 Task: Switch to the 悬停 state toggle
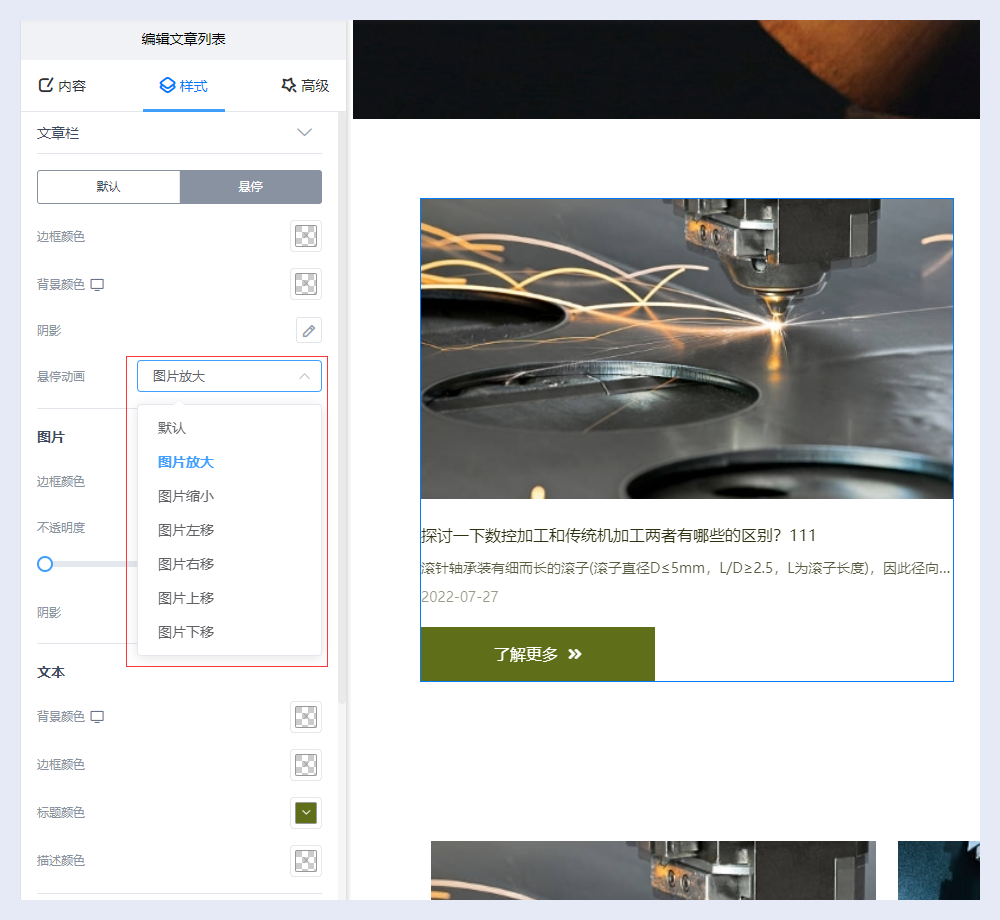point(250,187)
